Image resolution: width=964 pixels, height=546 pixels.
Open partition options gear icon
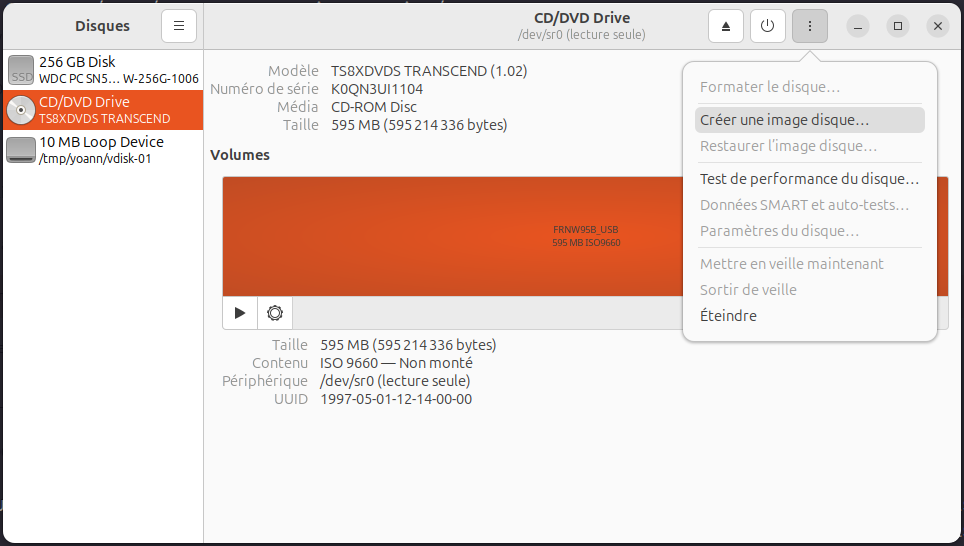[x=275, y=313]
